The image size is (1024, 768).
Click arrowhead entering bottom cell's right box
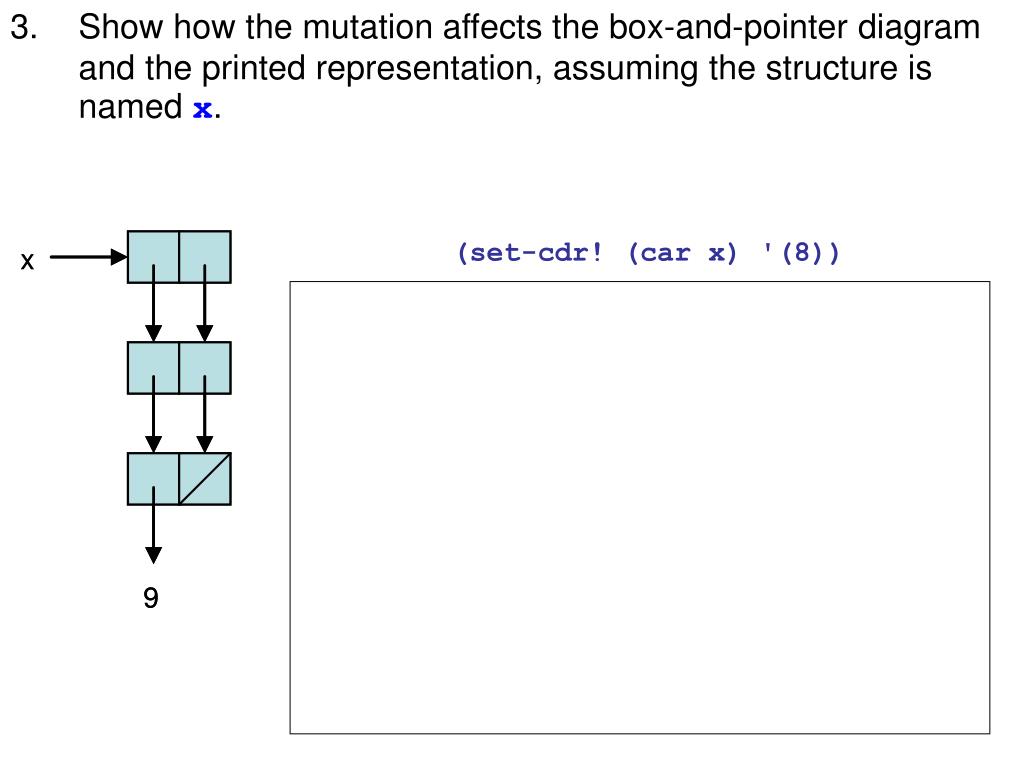[x=205, y=445]
